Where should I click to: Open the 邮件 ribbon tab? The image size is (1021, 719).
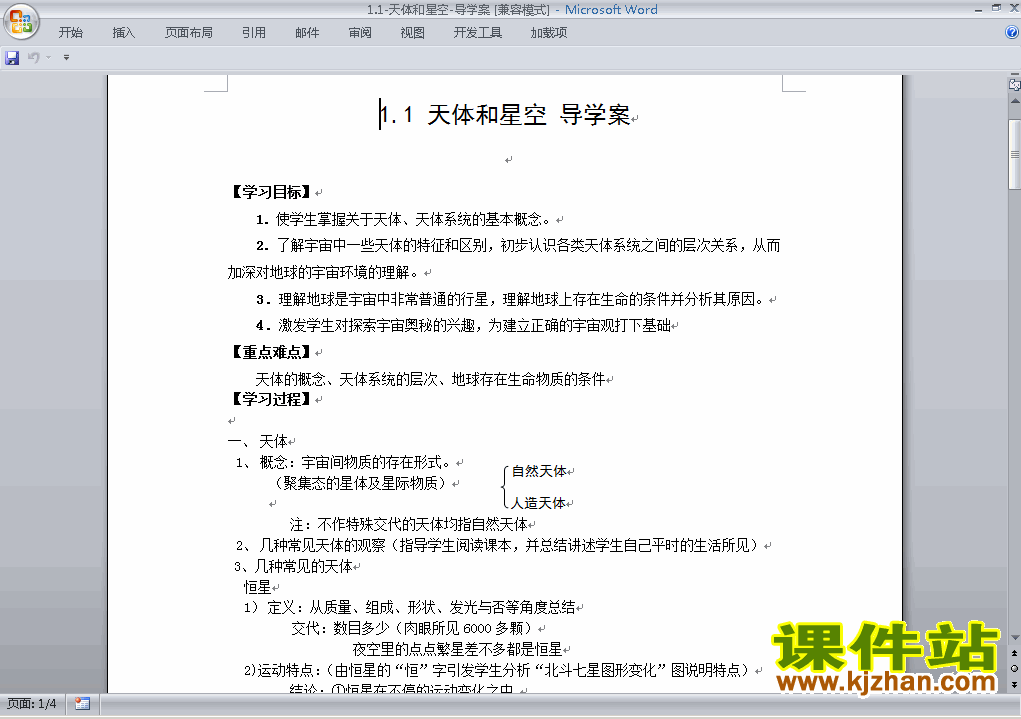307,33
